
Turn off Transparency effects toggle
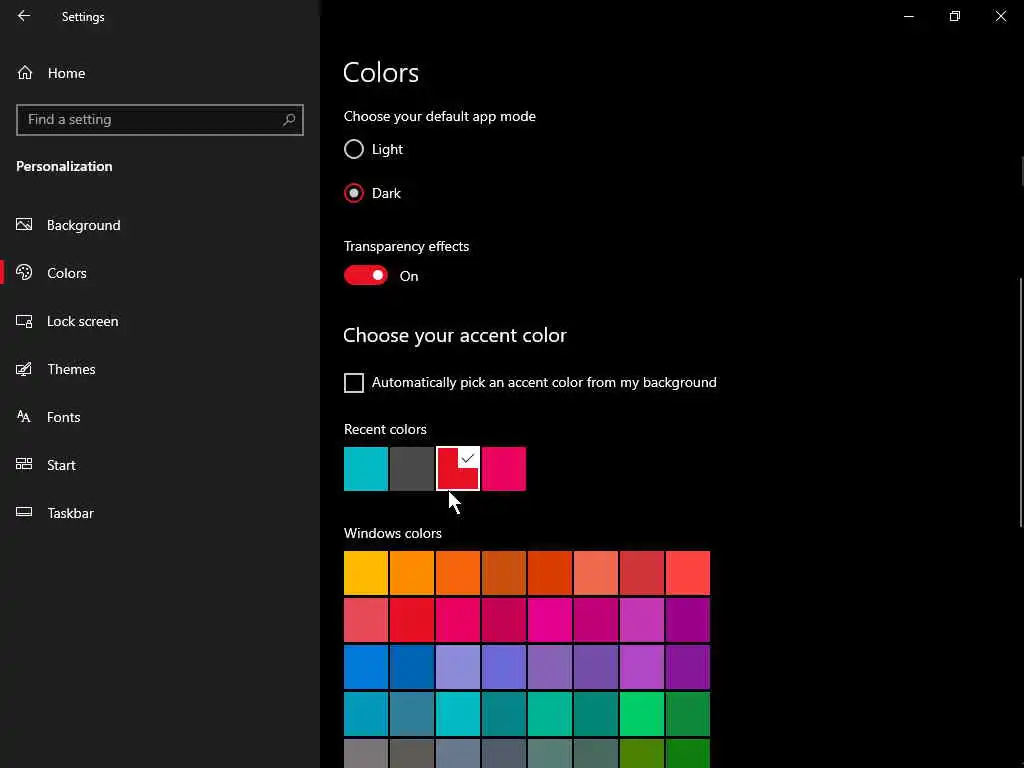click(x=366, y=276)
